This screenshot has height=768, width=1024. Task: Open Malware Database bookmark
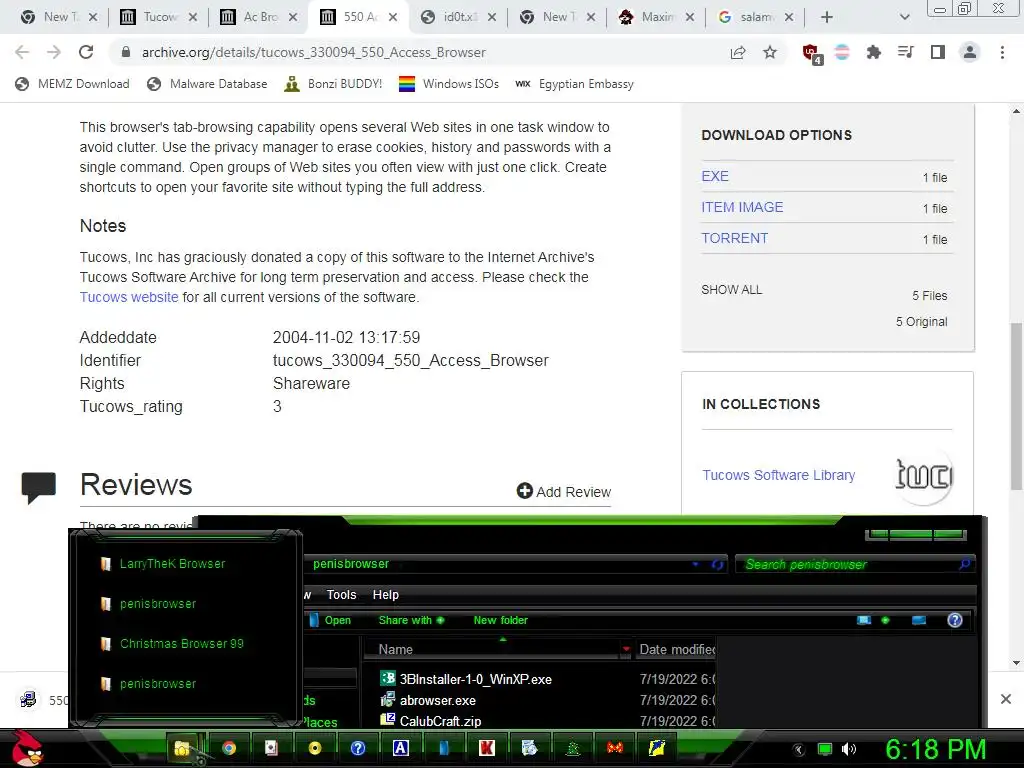click(207, 84)
